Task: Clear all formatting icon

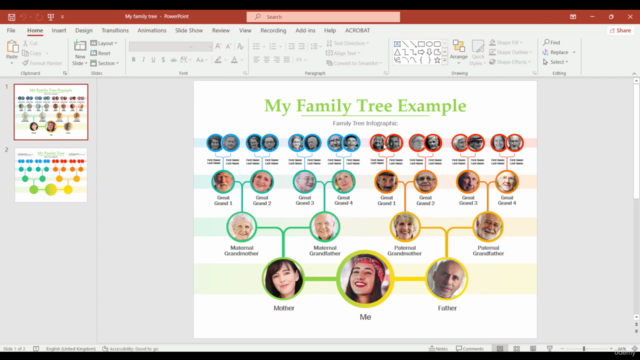Action: [x=240, y=46]
